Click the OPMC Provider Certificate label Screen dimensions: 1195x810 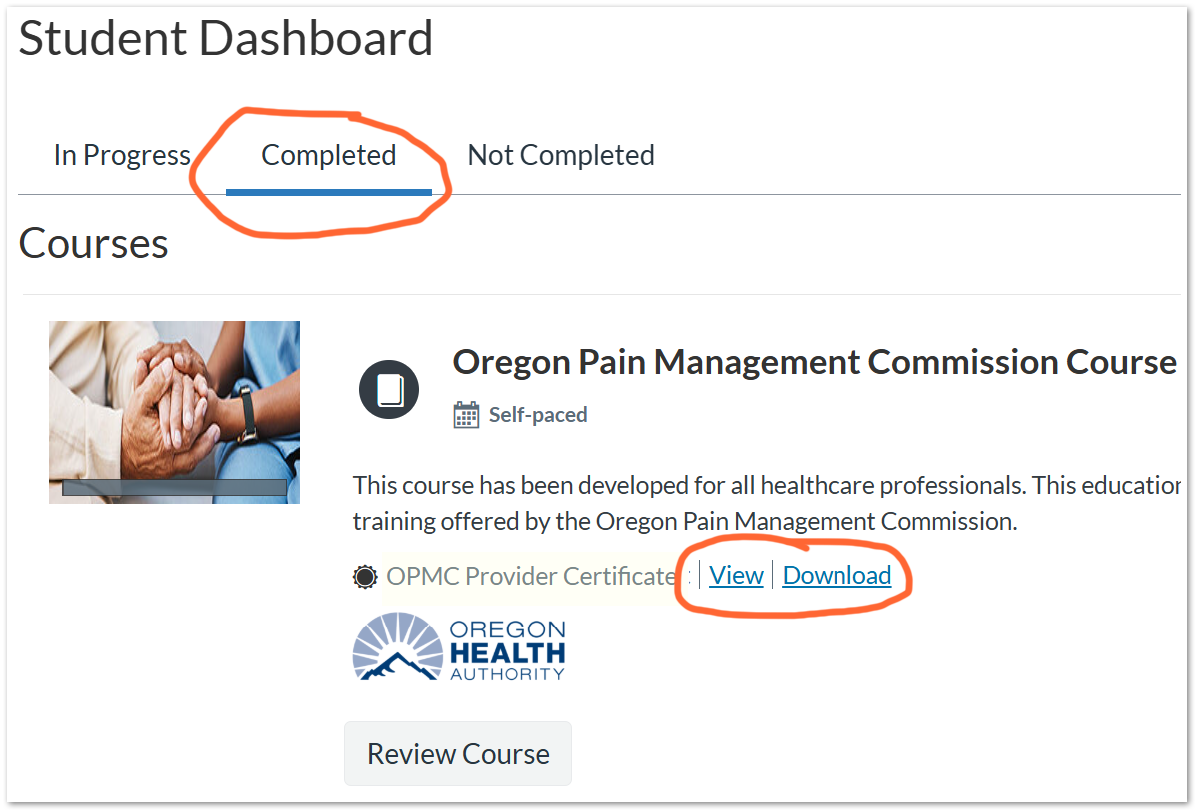click(531, 576)
